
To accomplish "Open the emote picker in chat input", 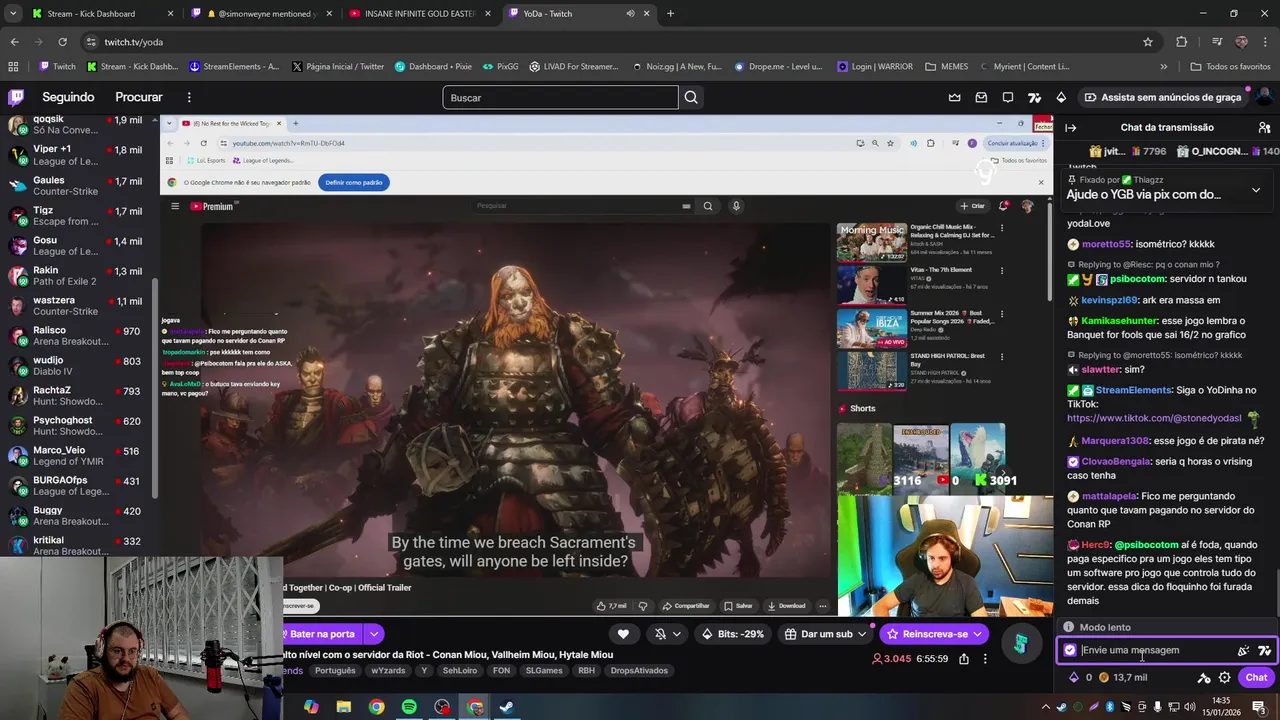I will coord(1243,650).
